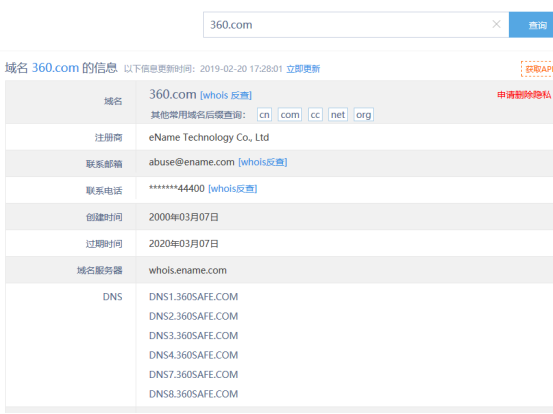
Task: Open the whois反查 link beside the email
Action: coord(263,162)
